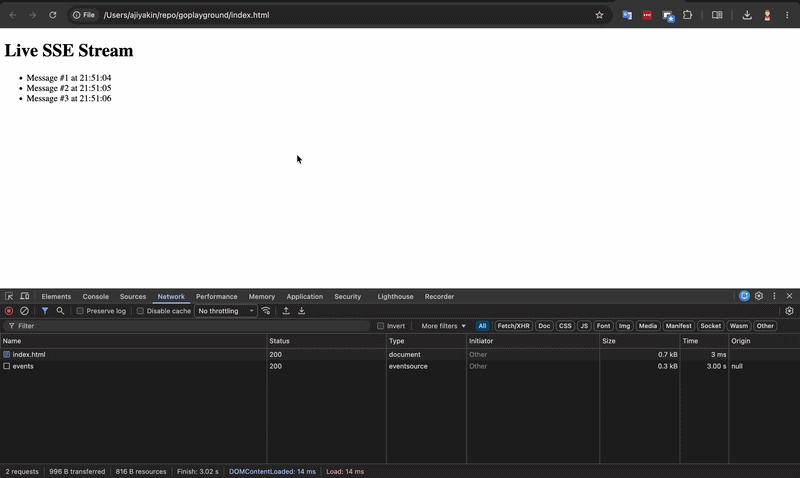Viewport: 800px width, 478px height.
Task: Filter requests by Img type
Action: 624,325
